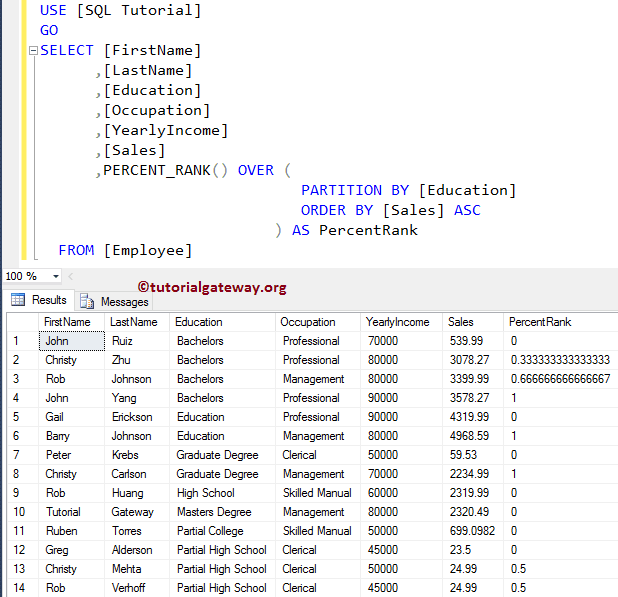Select the cell Greg in the FirstName column
The image size is (618, 597).
(71, 550)
